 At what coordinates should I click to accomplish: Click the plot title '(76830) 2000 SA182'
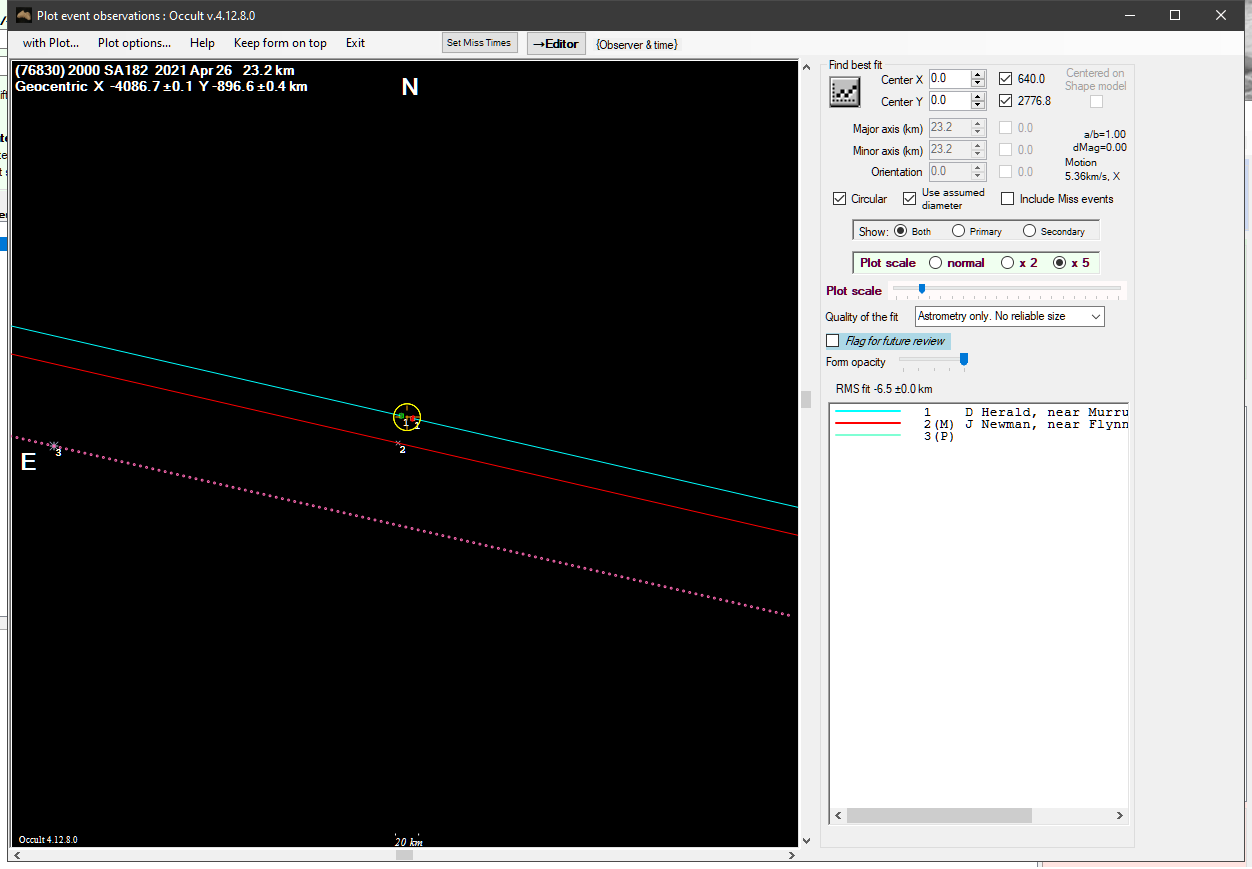(x=82, y=71)
